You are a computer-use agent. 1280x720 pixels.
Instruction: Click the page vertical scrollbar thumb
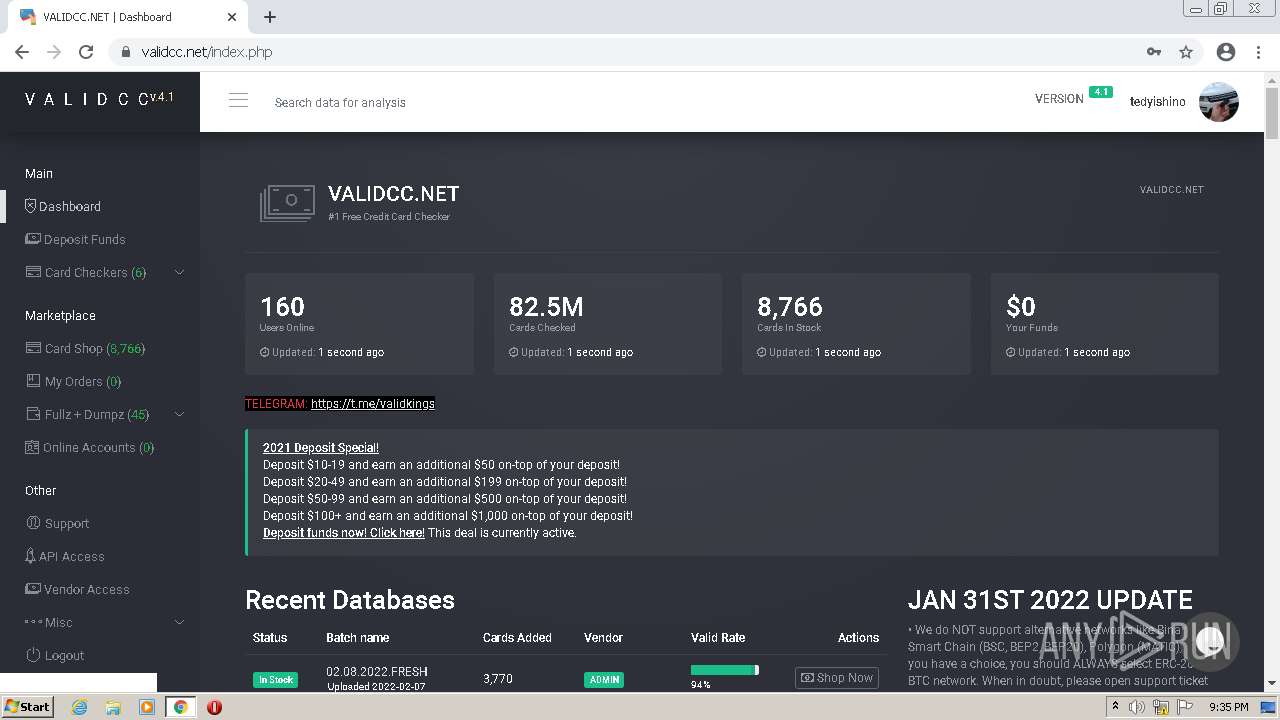[1272, 115]
